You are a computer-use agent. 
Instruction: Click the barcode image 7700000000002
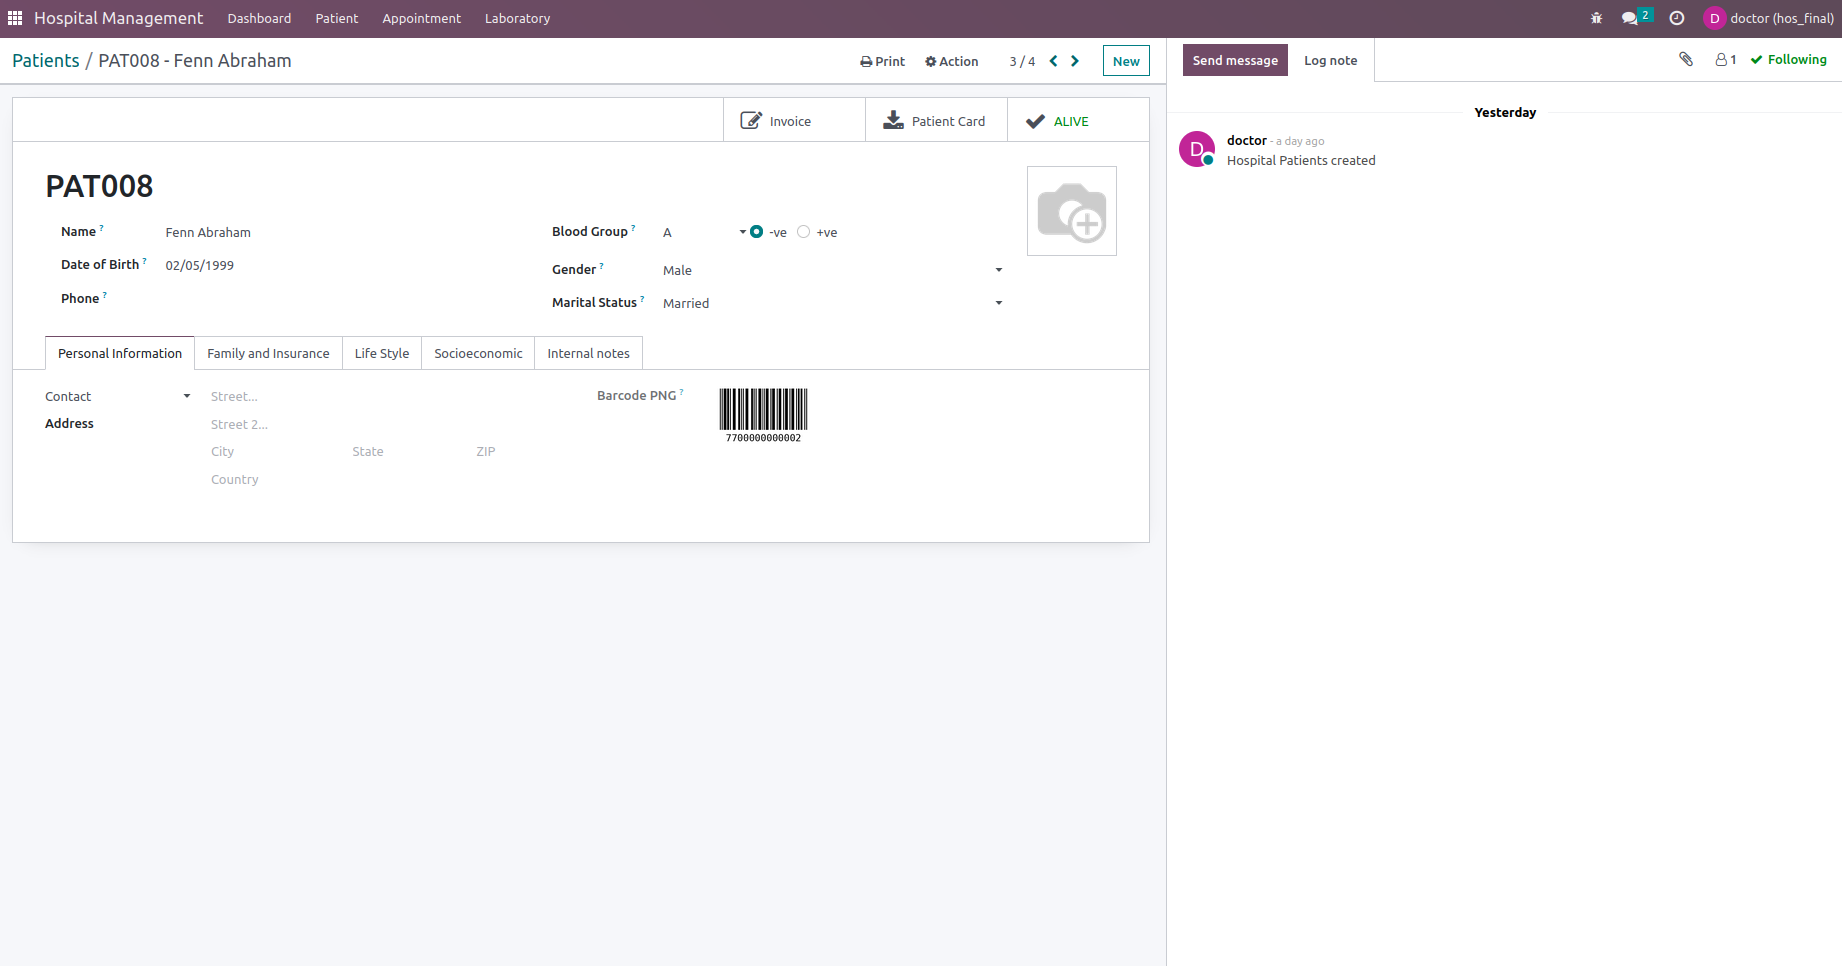[x=763, y=415]
